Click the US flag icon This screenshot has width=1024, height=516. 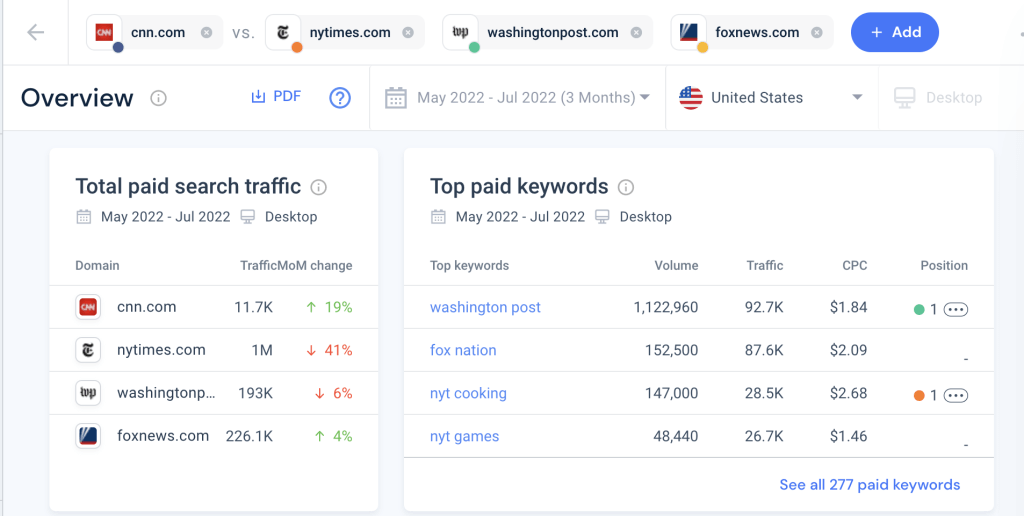691,98
